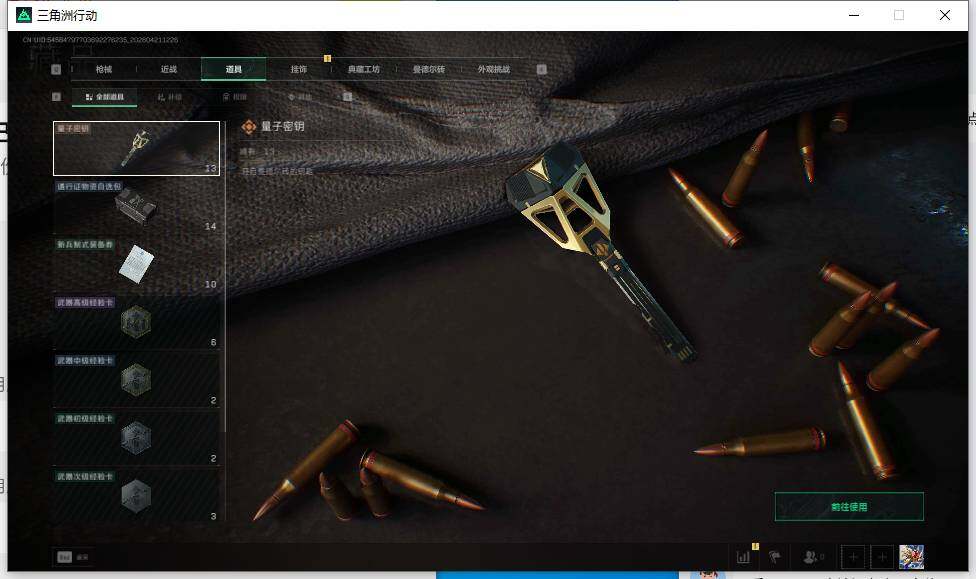Open the 近战 tab
Image resolution: width=976 pixels, height=579 pixels.
[x=169, y=69]
